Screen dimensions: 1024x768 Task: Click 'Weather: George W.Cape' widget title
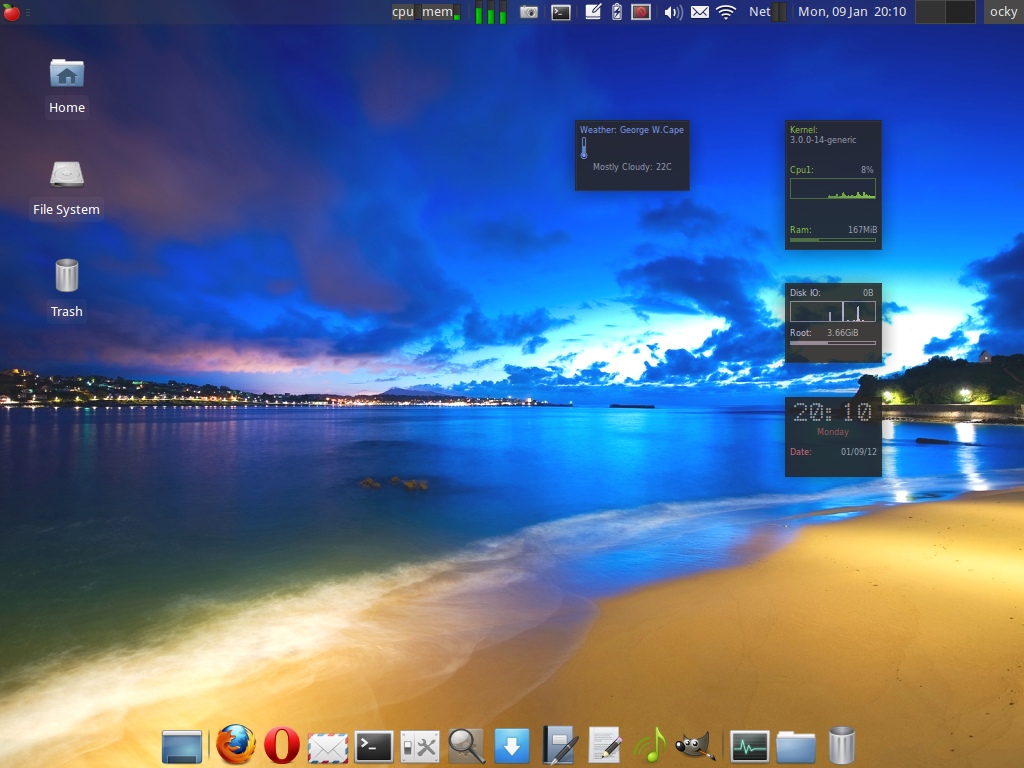coord(632,129)
